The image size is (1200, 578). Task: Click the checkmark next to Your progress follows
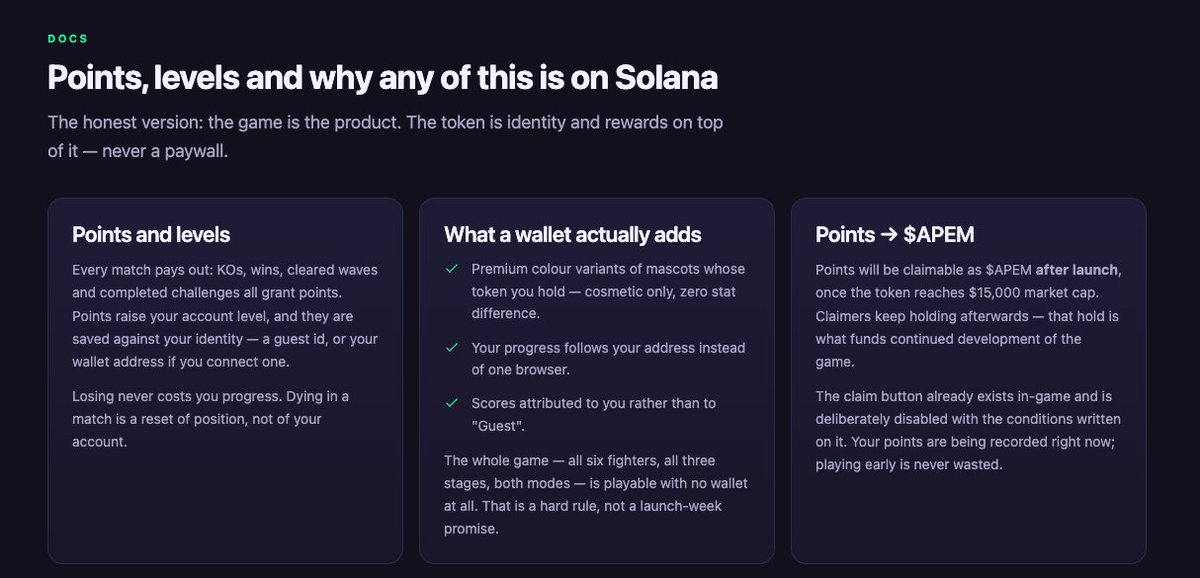click(x=452, y=348)
